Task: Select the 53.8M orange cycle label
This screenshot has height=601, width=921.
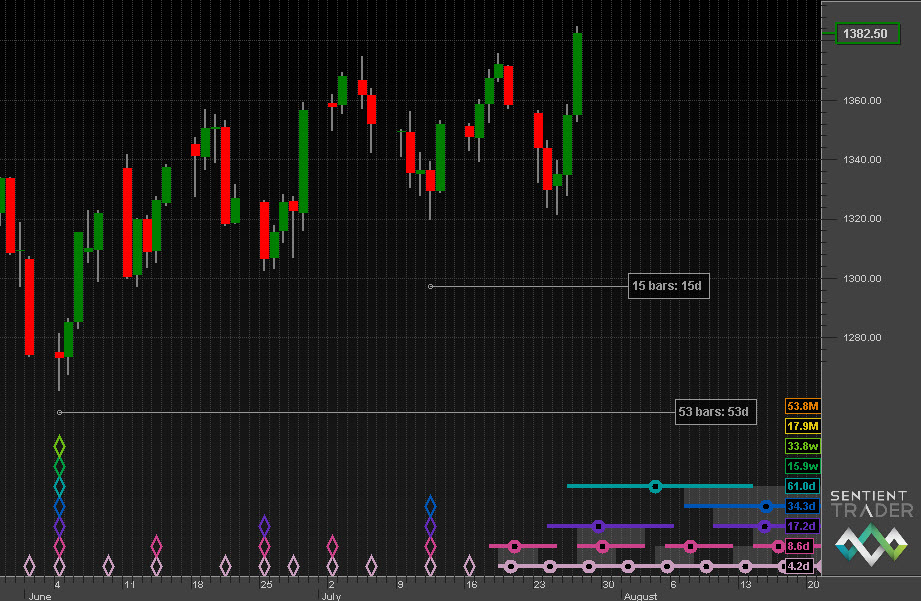Action: click(802, 406)
